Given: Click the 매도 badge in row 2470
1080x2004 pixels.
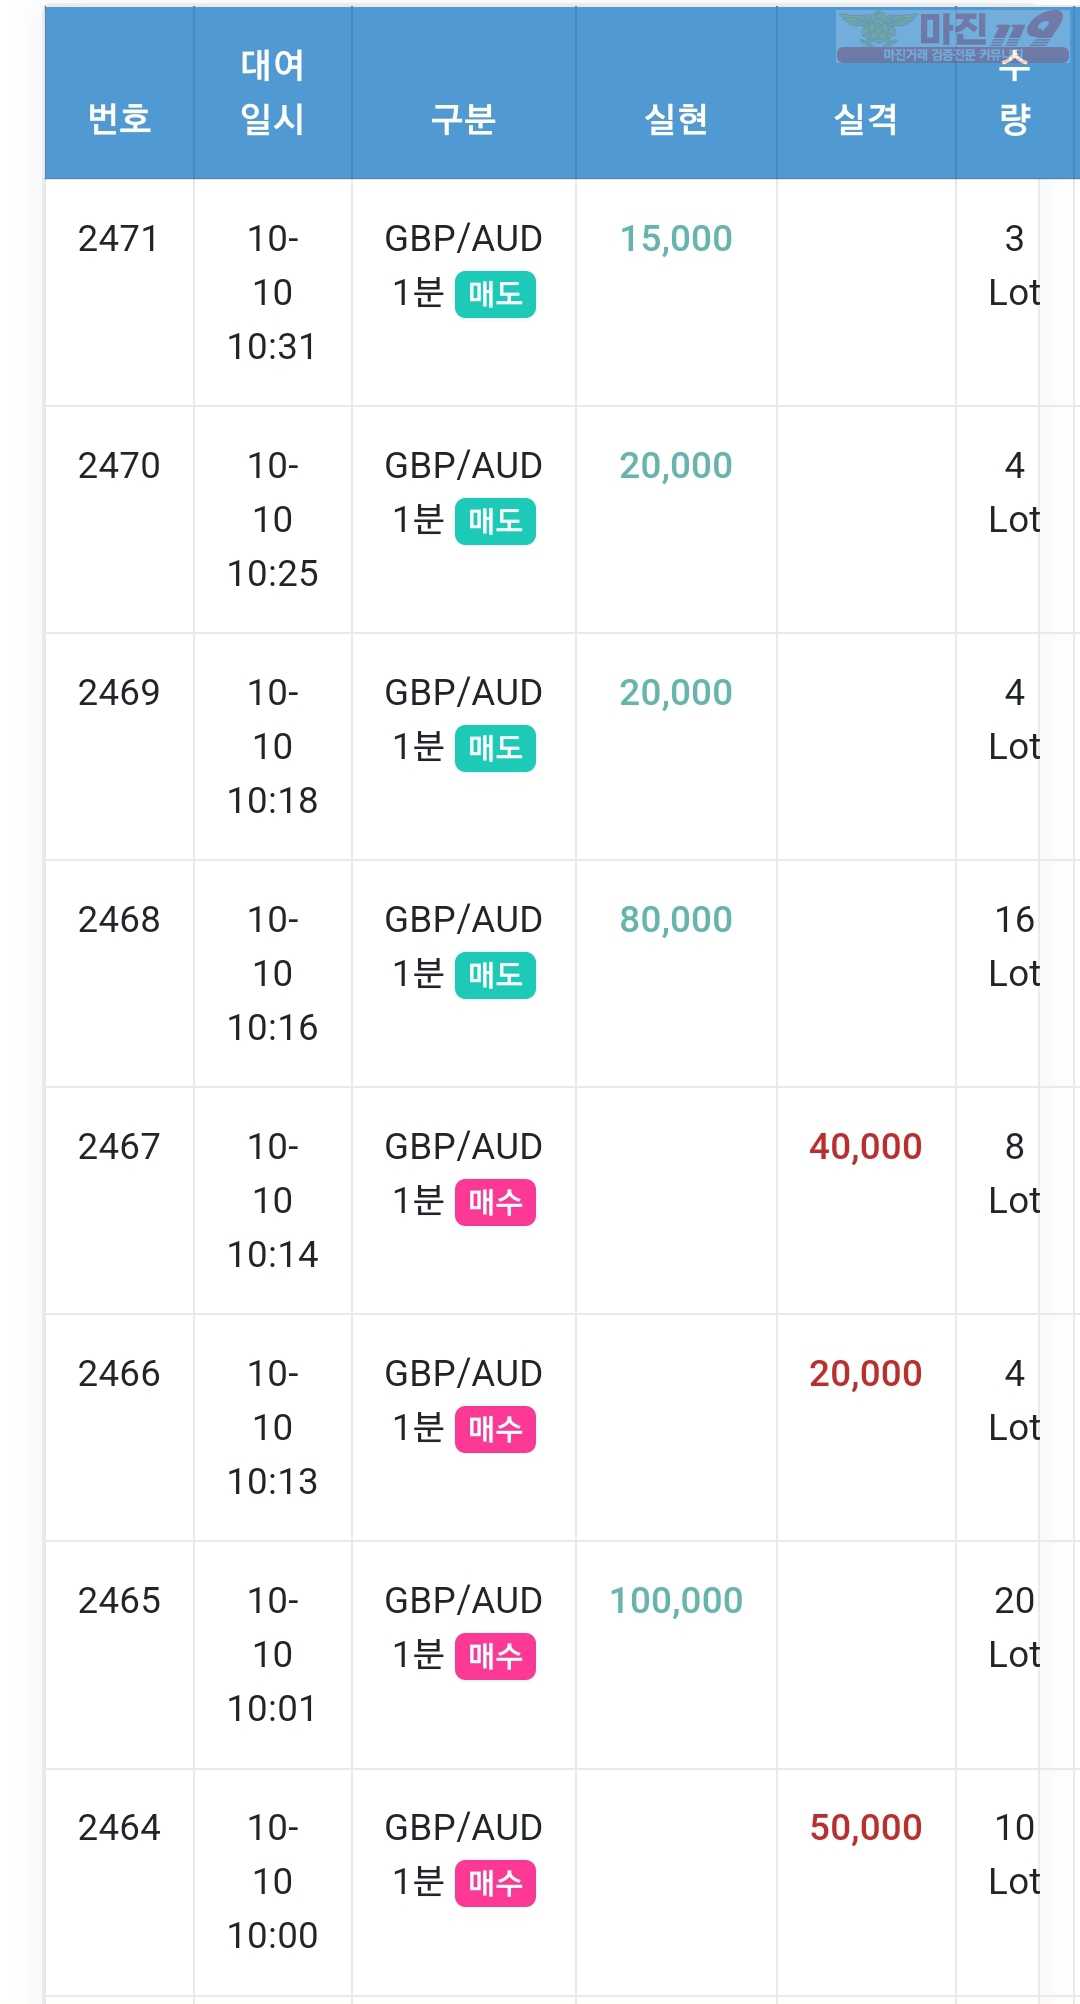Looking at the screenshot, I should (495, 521).
